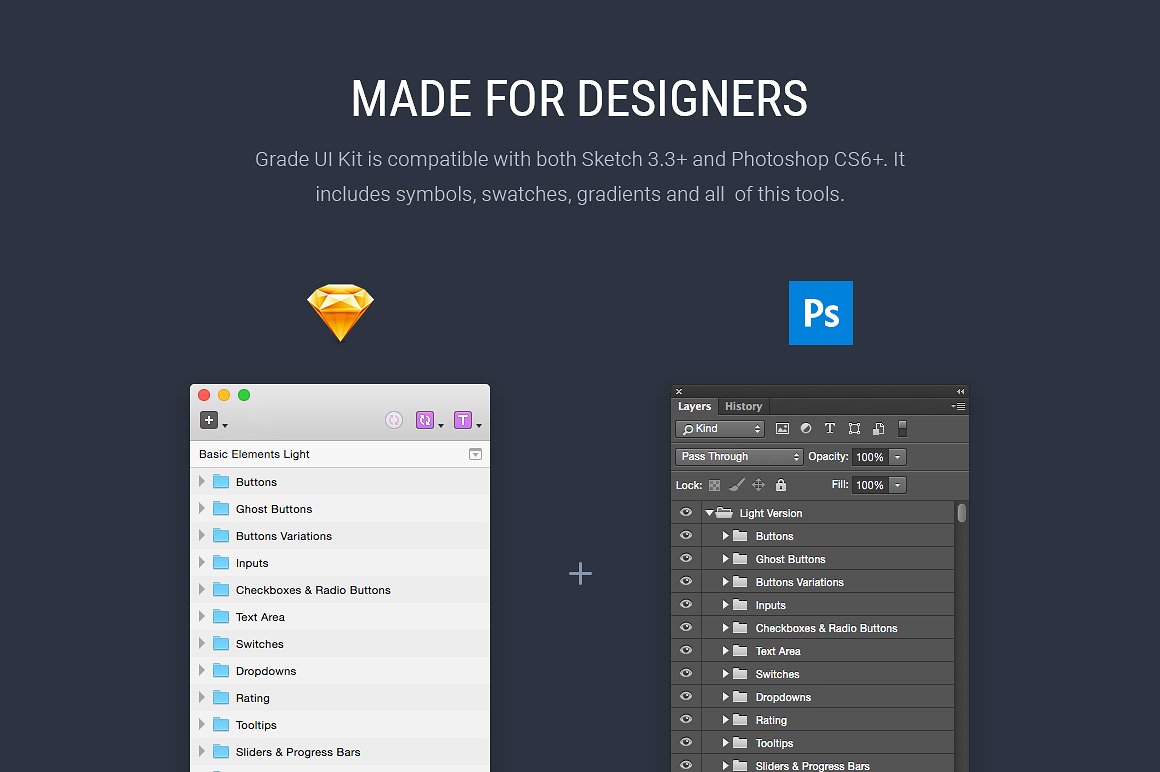The height and width of the screenshot is (772, 1160).
Task: Open the Layers panel menu
Action: 957,406
